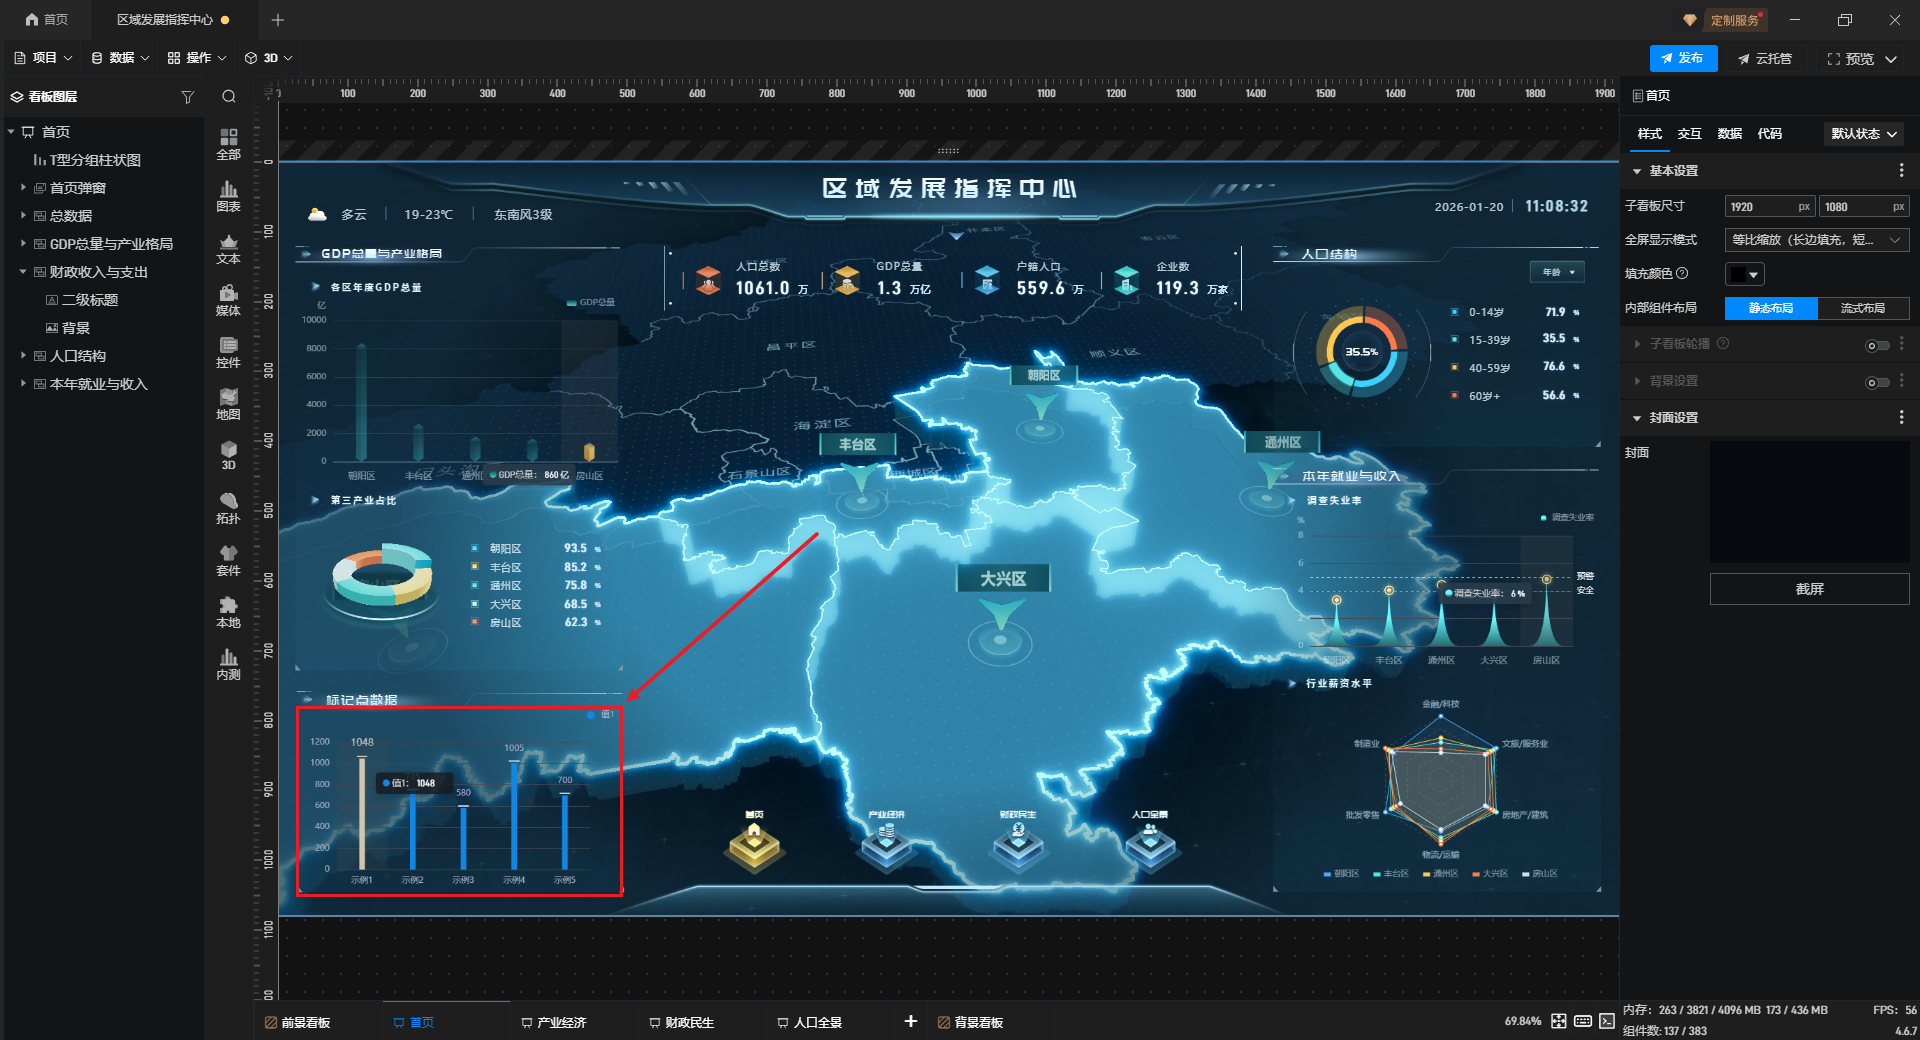Click the 拓扑 topology component icon

228,507
